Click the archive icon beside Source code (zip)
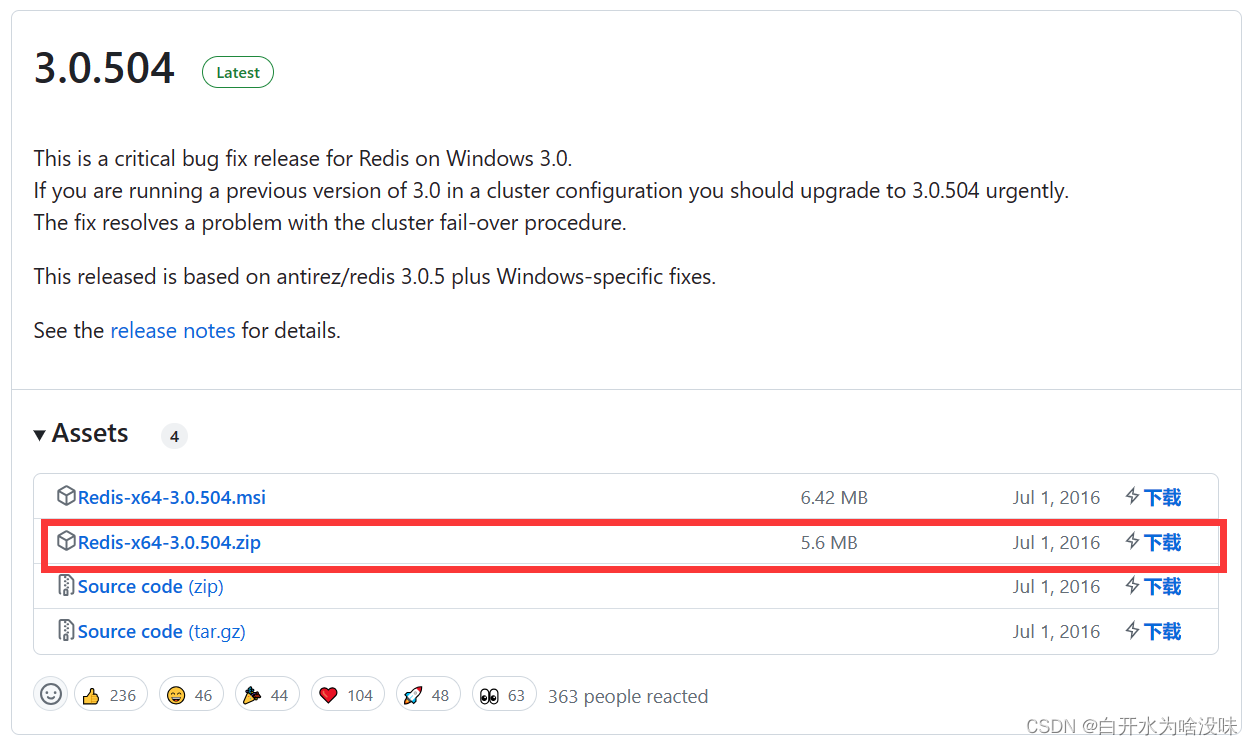Viewport: 1253px width, 745px height. click(66, 586)
